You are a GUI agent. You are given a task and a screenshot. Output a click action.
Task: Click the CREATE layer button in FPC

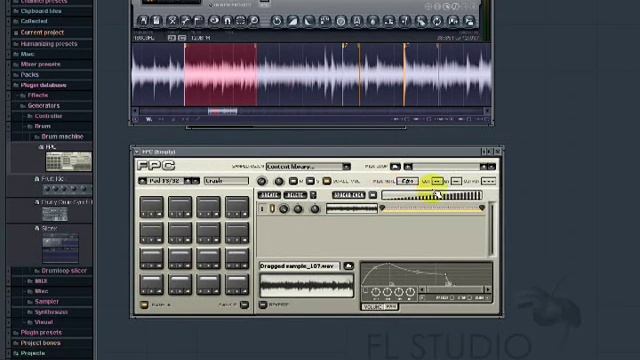269,195
